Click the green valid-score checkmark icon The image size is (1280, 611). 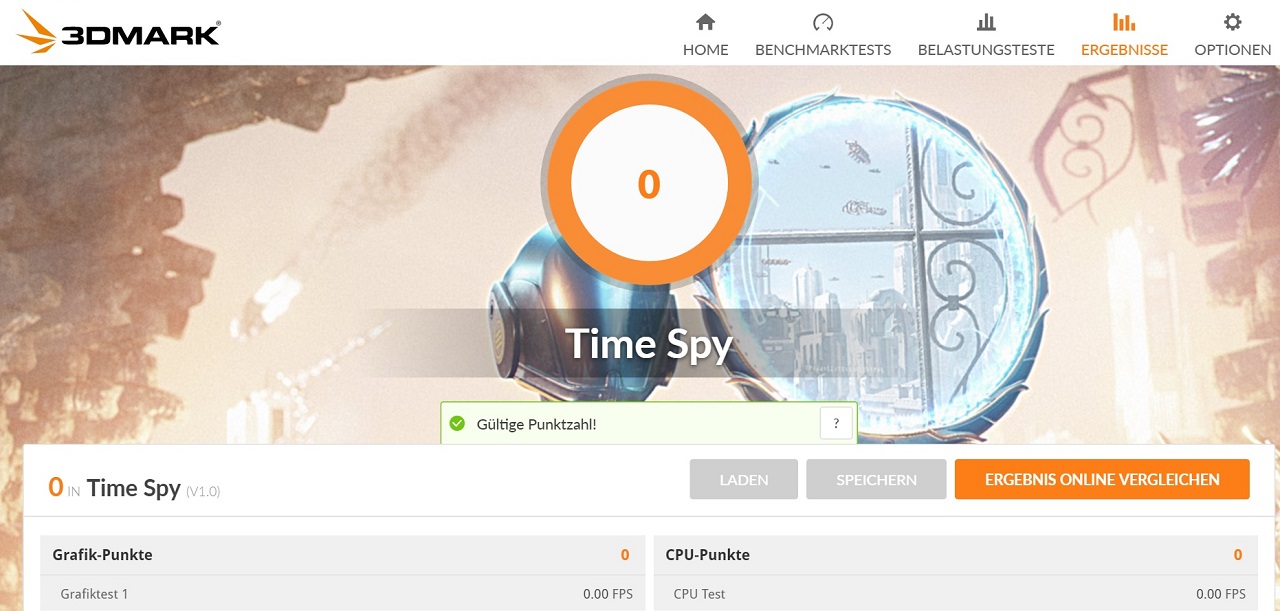[458, 424]
